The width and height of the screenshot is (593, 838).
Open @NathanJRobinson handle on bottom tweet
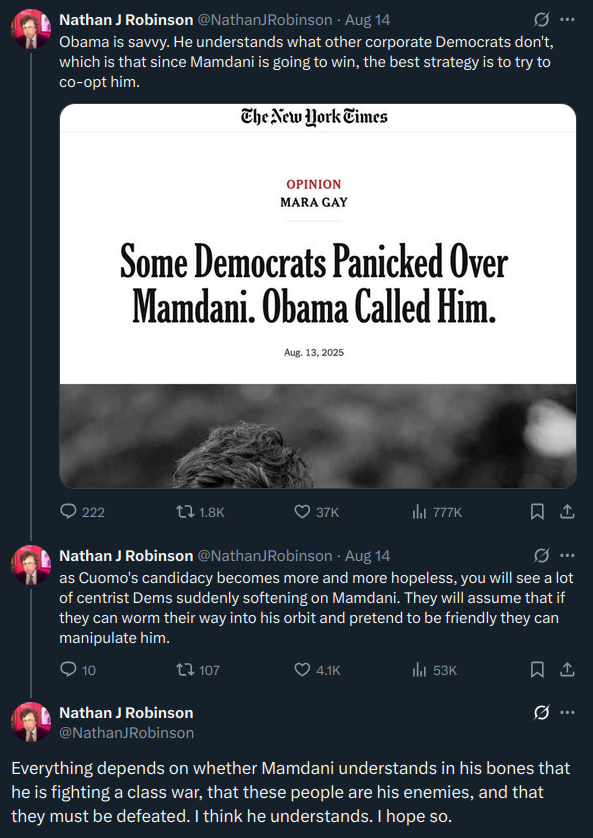[127, 732]
